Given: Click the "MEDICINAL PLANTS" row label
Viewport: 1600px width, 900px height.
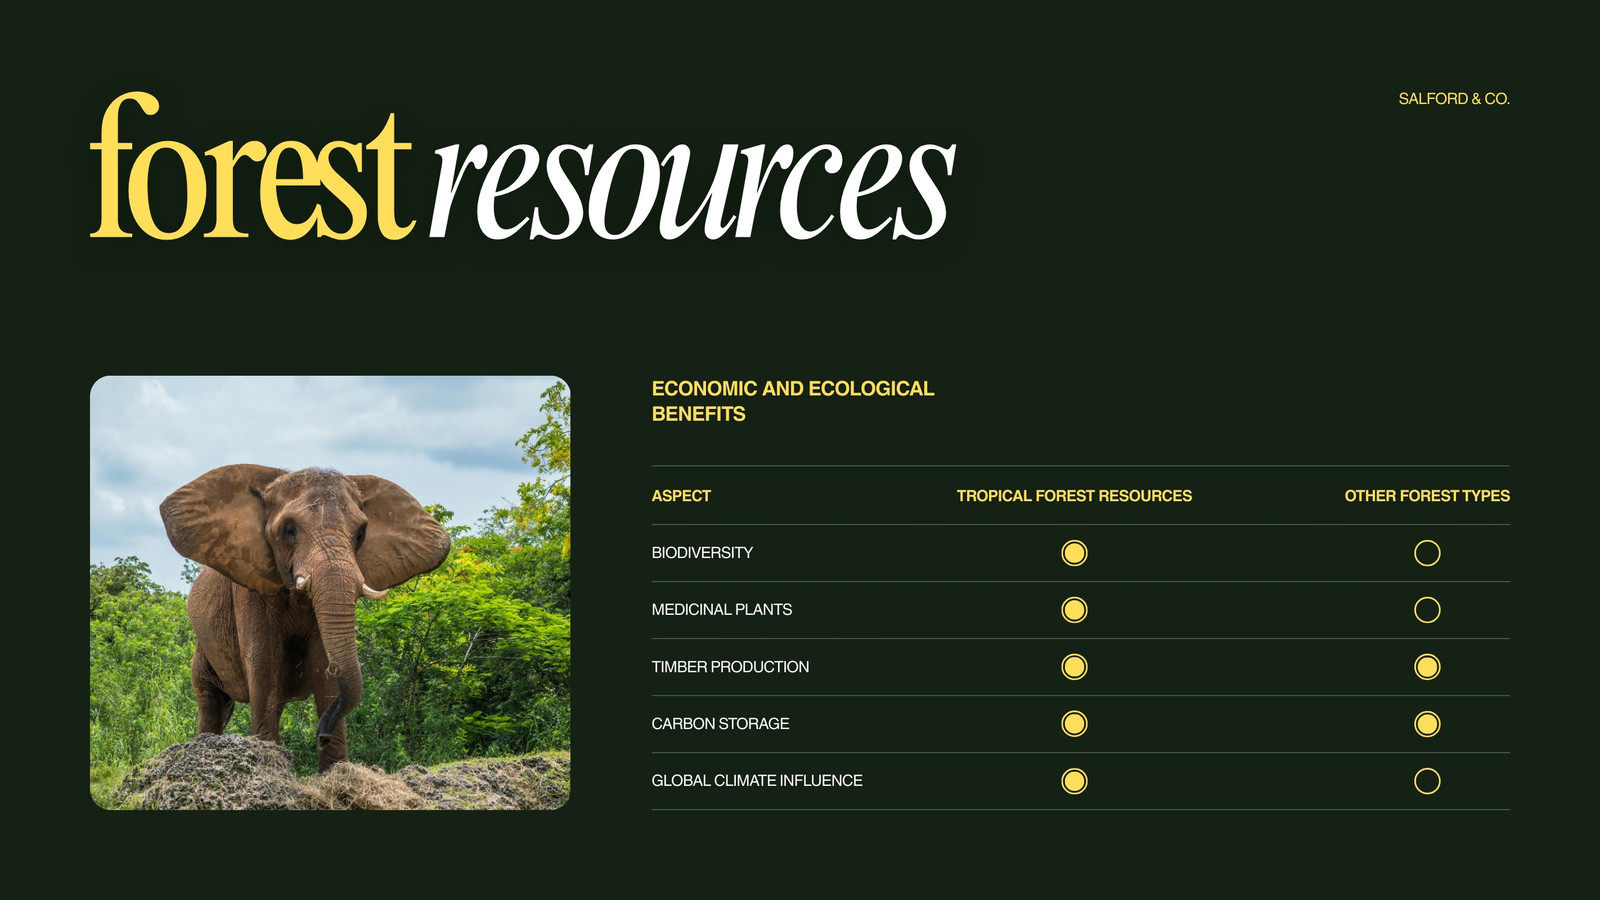Looking at the screenshot, I should point(722,610).
